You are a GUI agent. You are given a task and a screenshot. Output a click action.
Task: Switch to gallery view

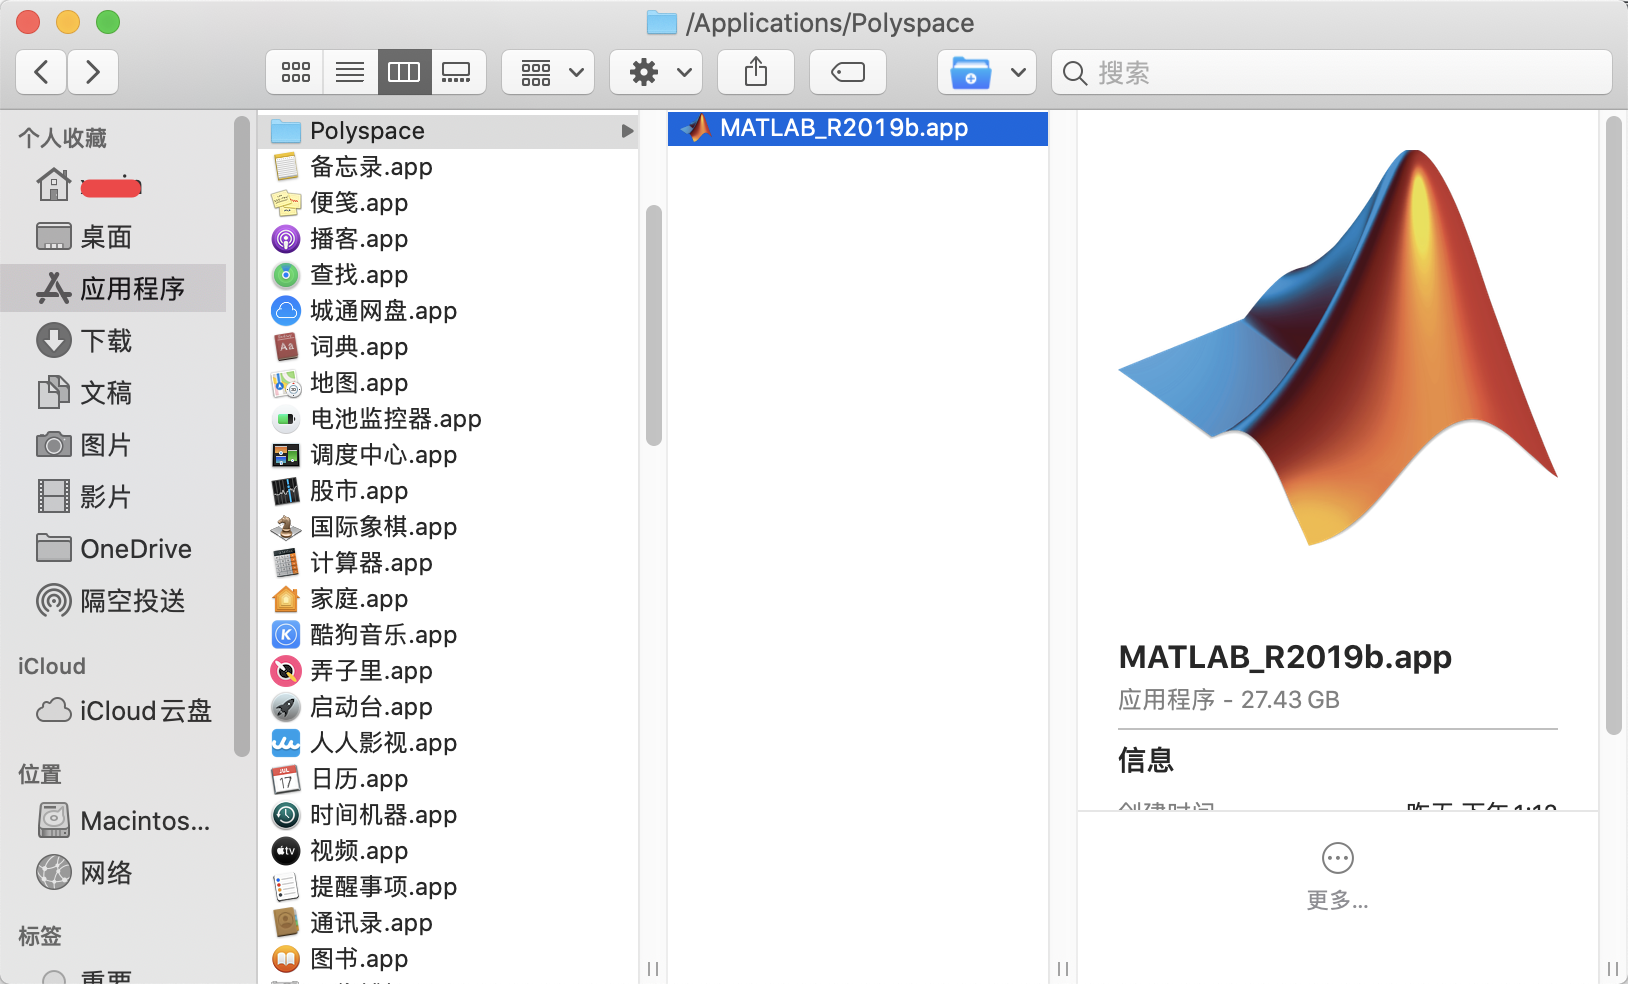pyautogui.click(x=458, y=72)
